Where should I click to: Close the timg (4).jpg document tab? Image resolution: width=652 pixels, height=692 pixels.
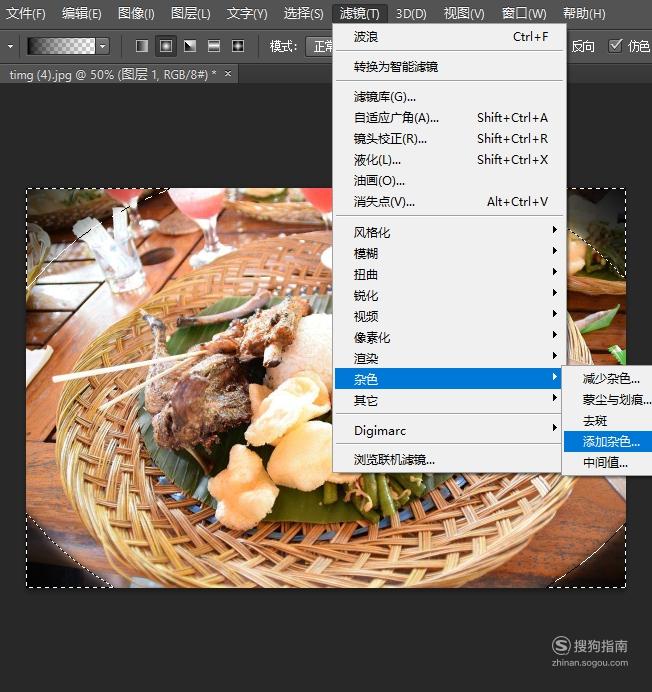(x=228, y=74)
